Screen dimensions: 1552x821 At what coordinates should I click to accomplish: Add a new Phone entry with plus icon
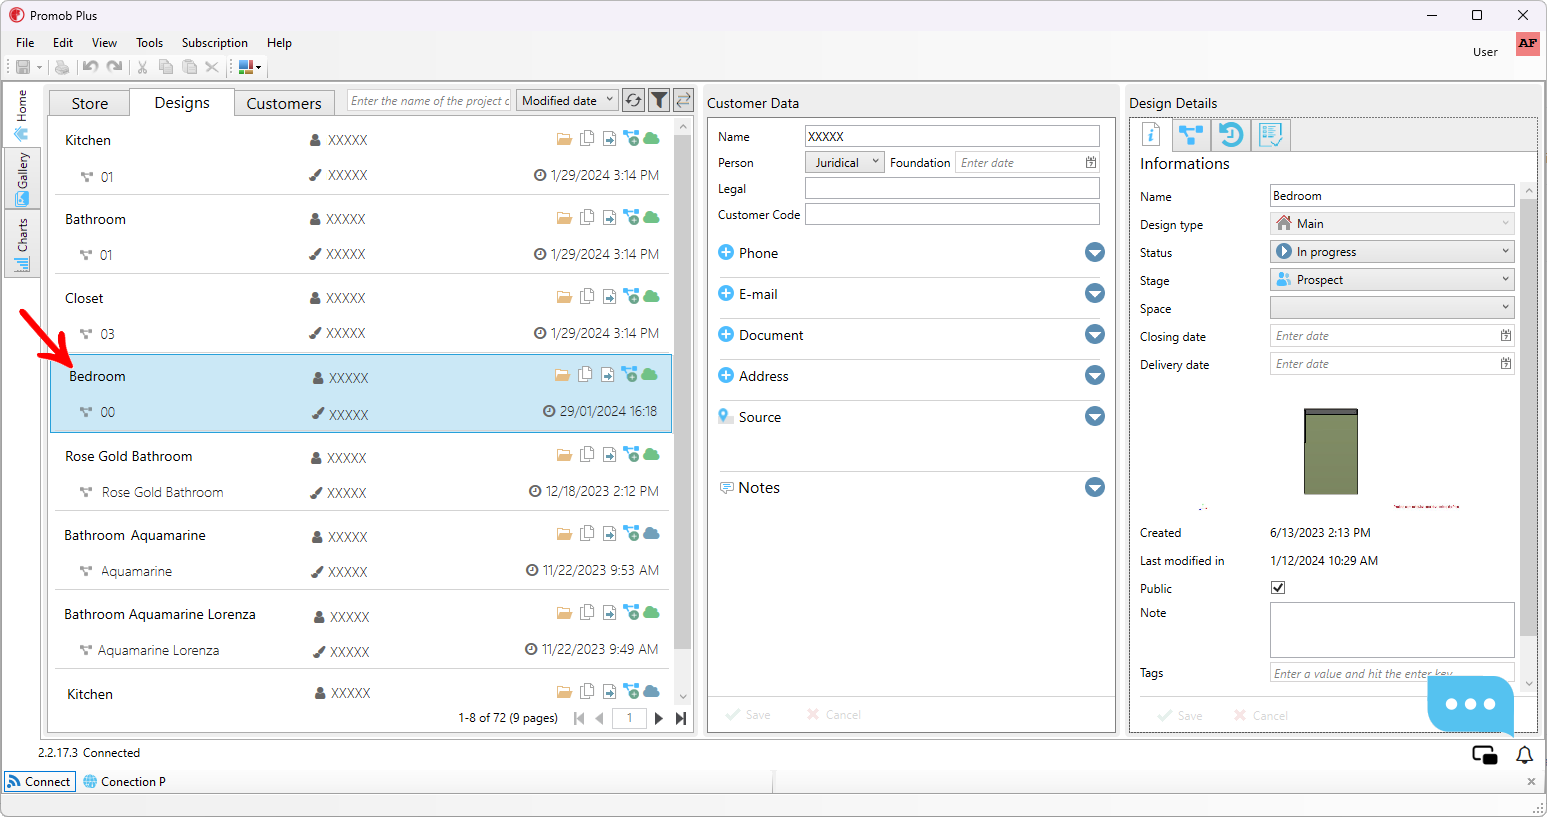click(x=726, y=252)
